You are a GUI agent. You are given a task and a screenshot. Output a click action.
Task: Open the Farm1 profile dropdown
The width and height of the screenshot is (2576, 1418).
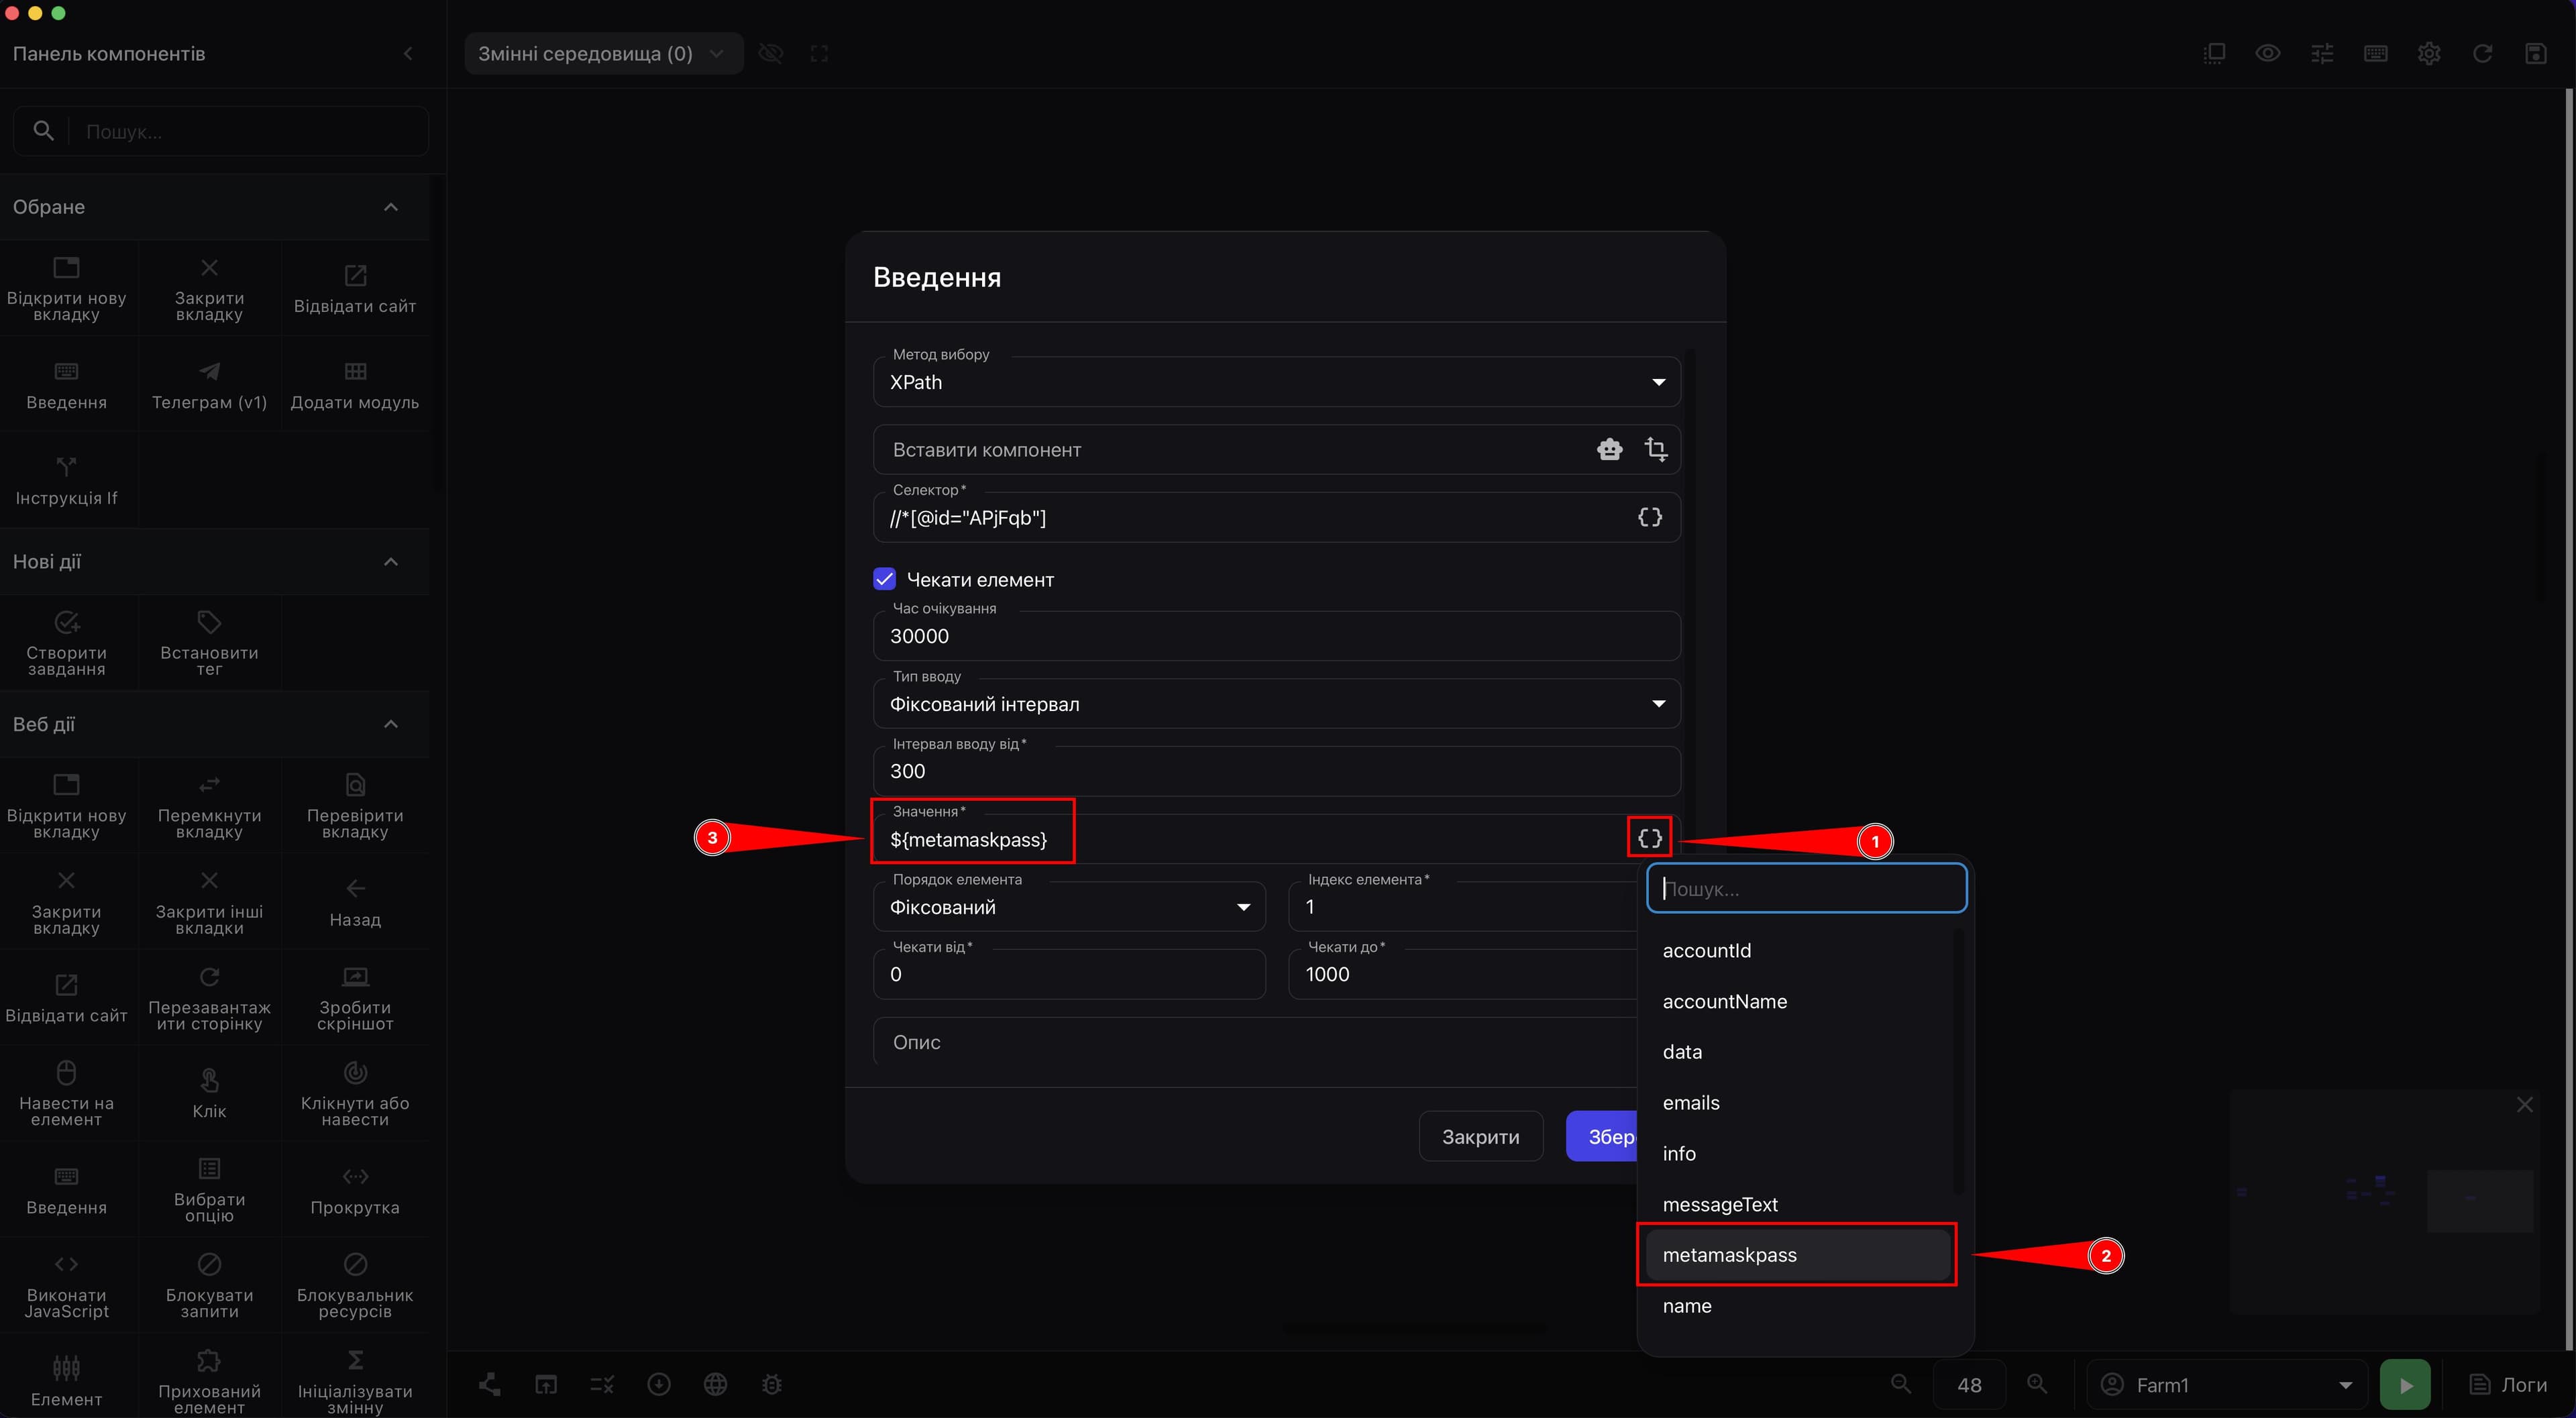[2227, 1385]
